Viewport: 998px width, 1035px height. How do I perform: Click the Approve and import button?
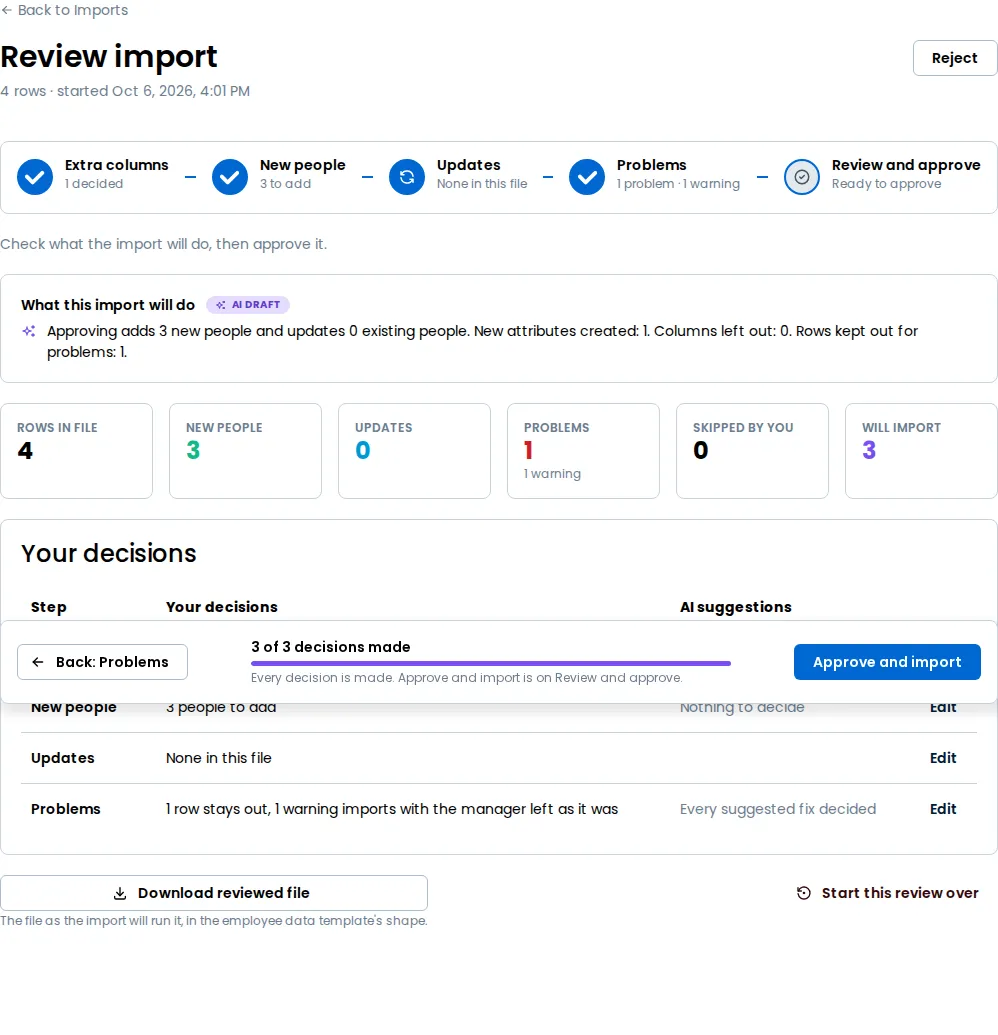[887, 662]
